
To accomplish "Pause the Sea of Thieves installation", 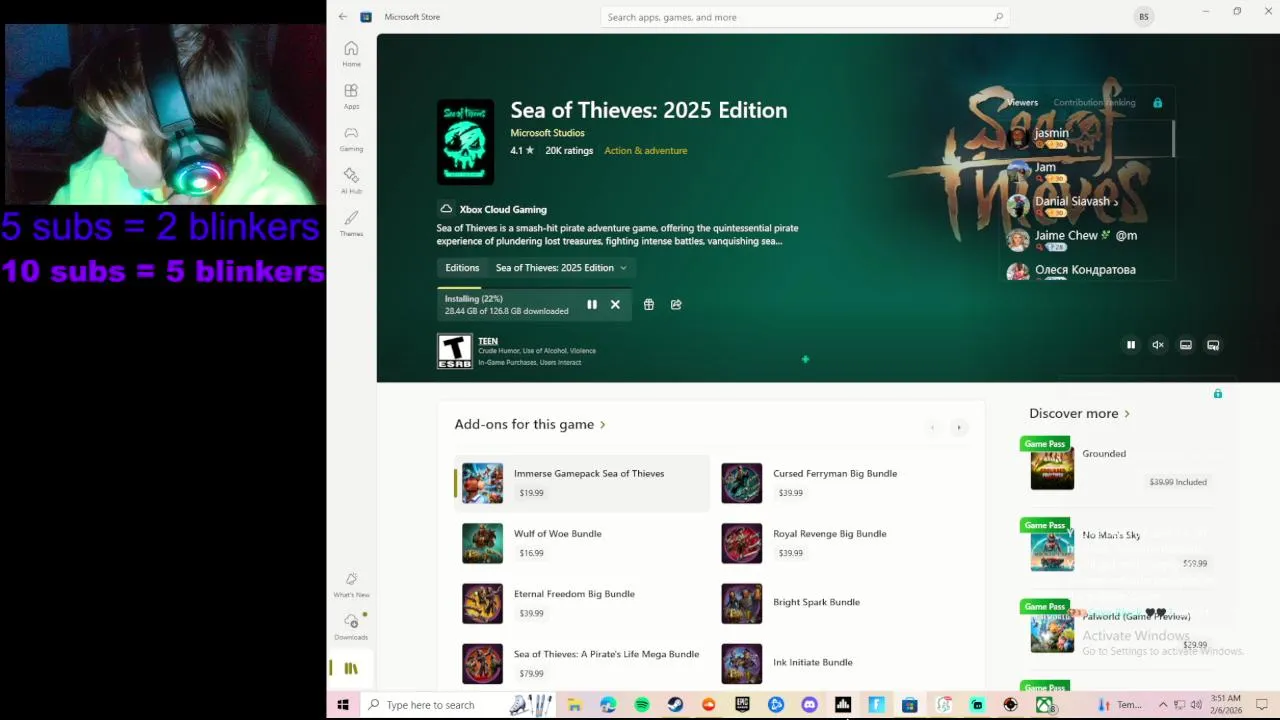I will click(x=592, y=304).
